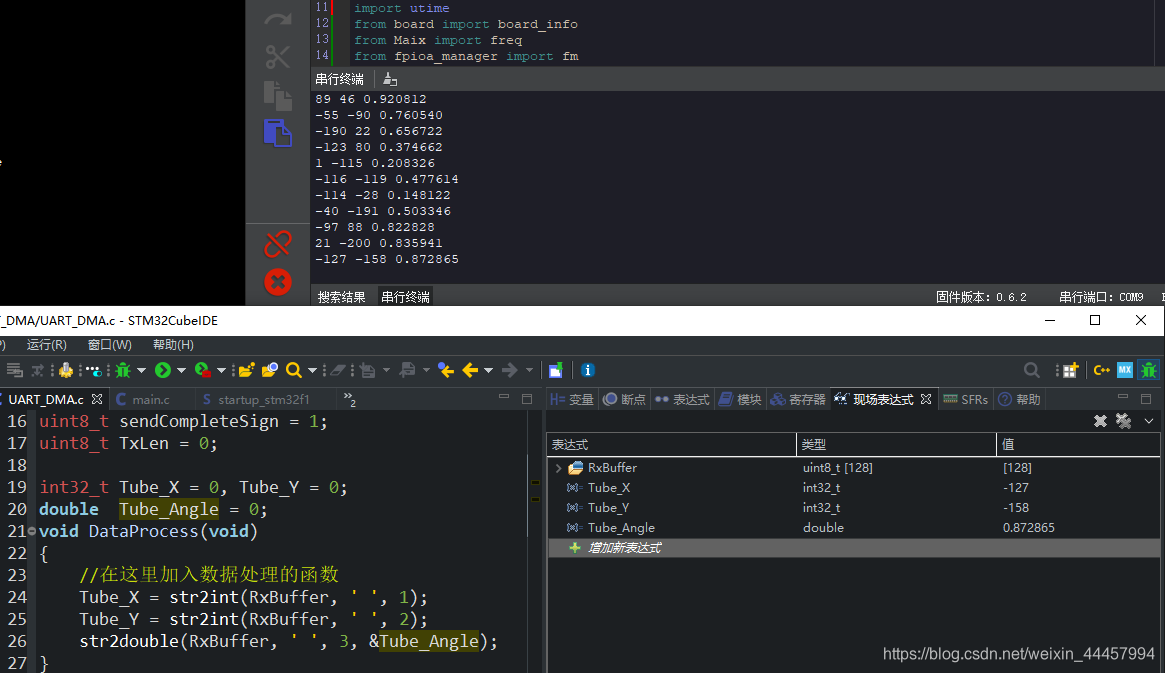
Task: Collapse the DataProcess function fold marker
Action: coord(31,531)
